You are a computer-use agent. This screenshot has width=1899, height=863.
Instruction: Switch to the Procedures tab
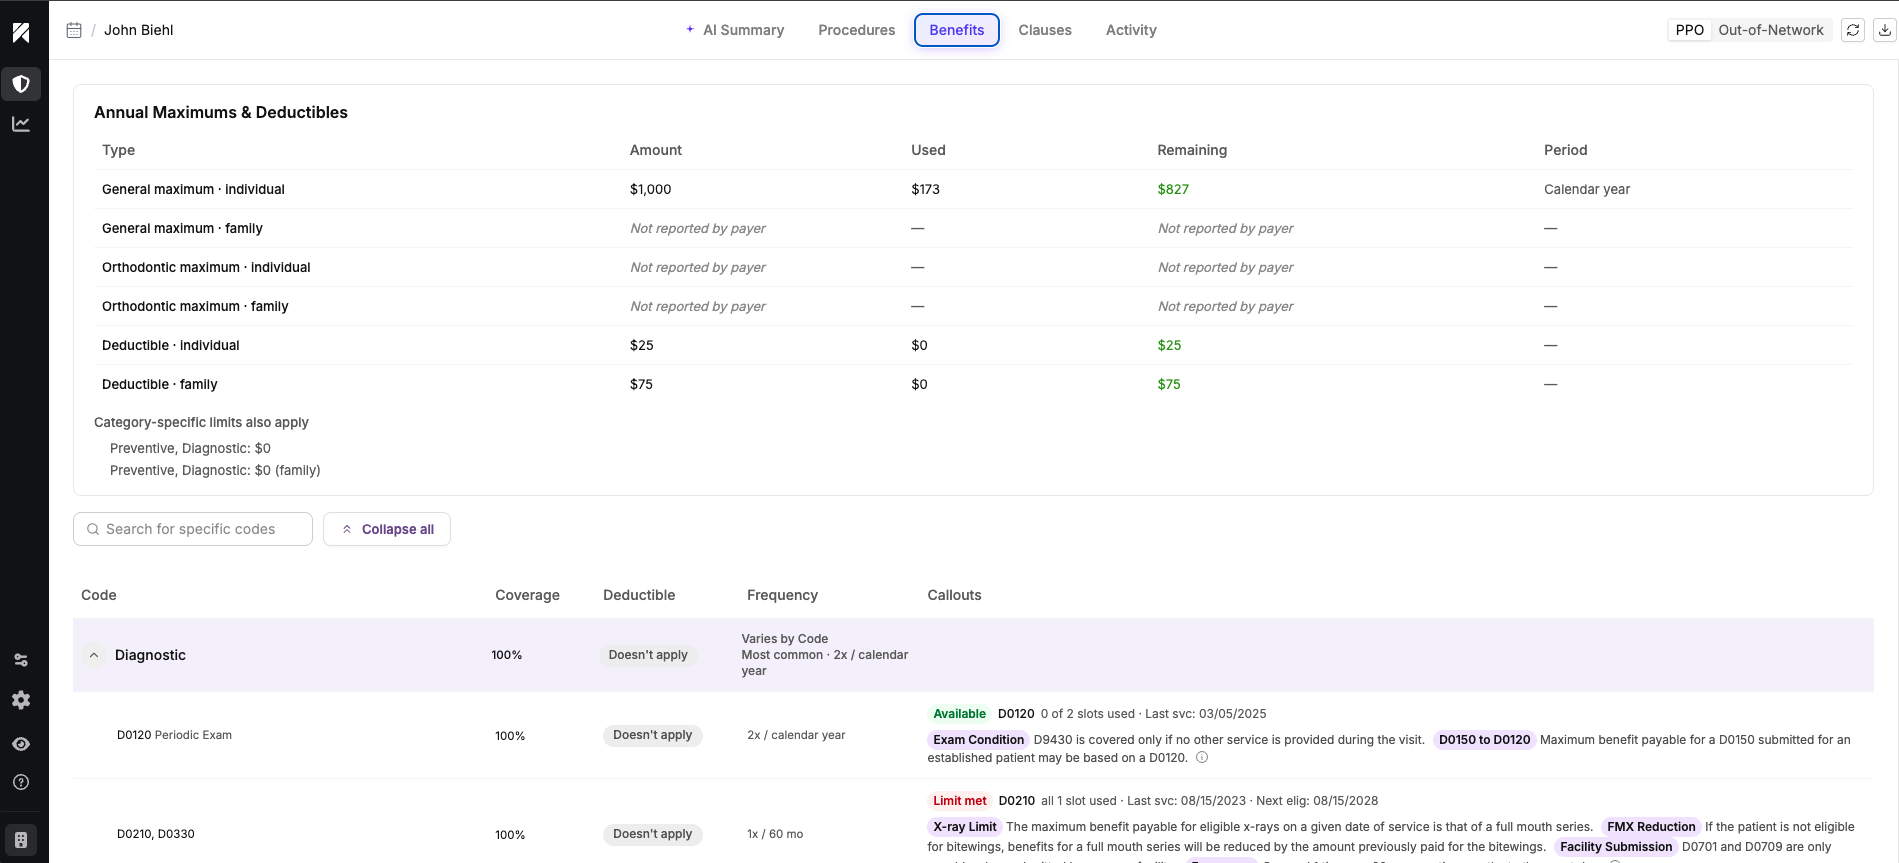[857, 30]
